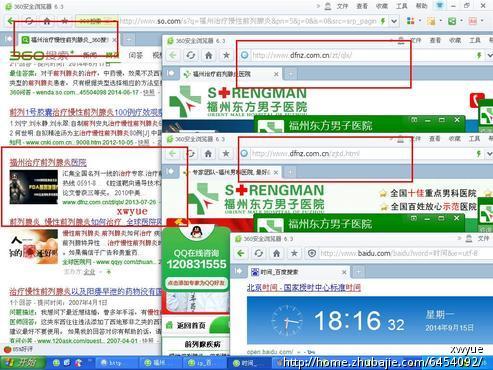Screen dimensions: 493x370
Task: Select tab 时间_百度搜索
Action: (299, 272)
